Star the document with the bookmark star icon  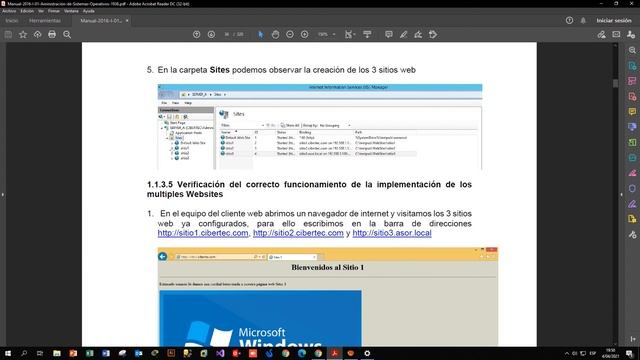[23, 35]
